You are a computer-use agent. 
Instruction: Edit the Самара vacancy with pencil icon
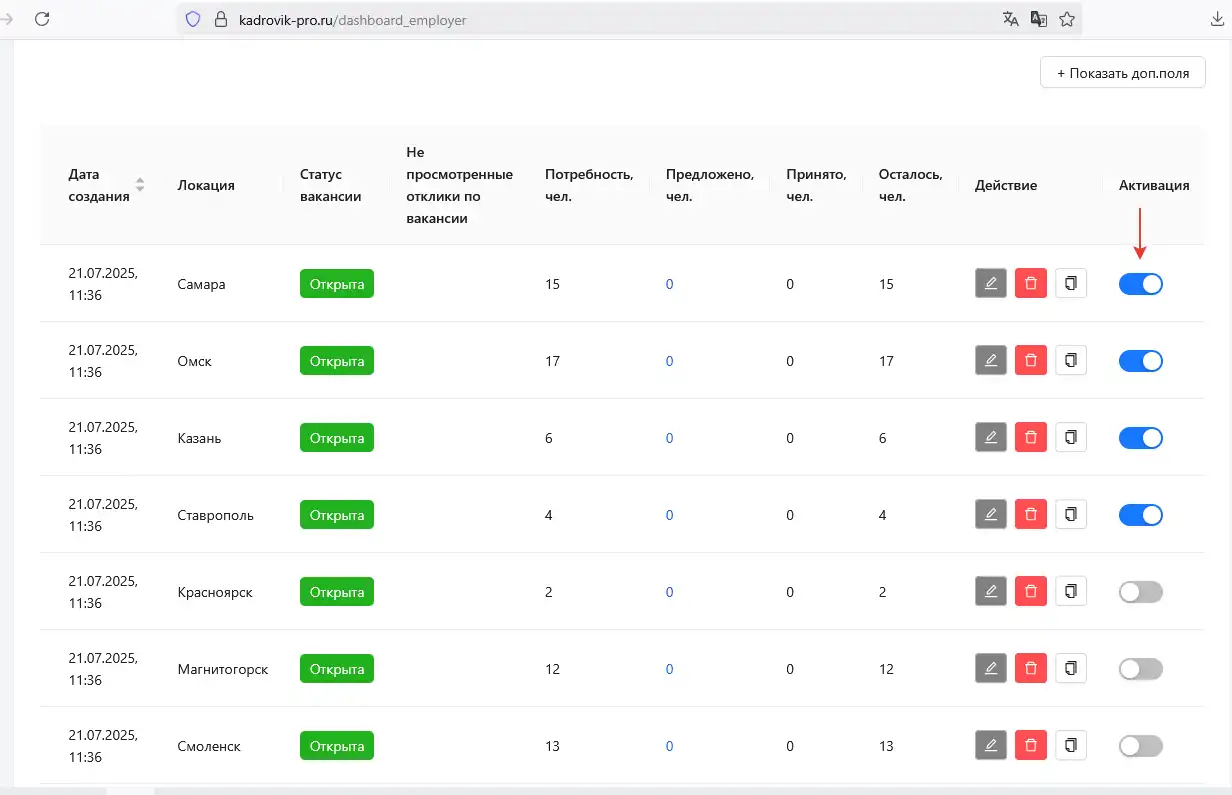pyautogui.click(x=990, y=284)
